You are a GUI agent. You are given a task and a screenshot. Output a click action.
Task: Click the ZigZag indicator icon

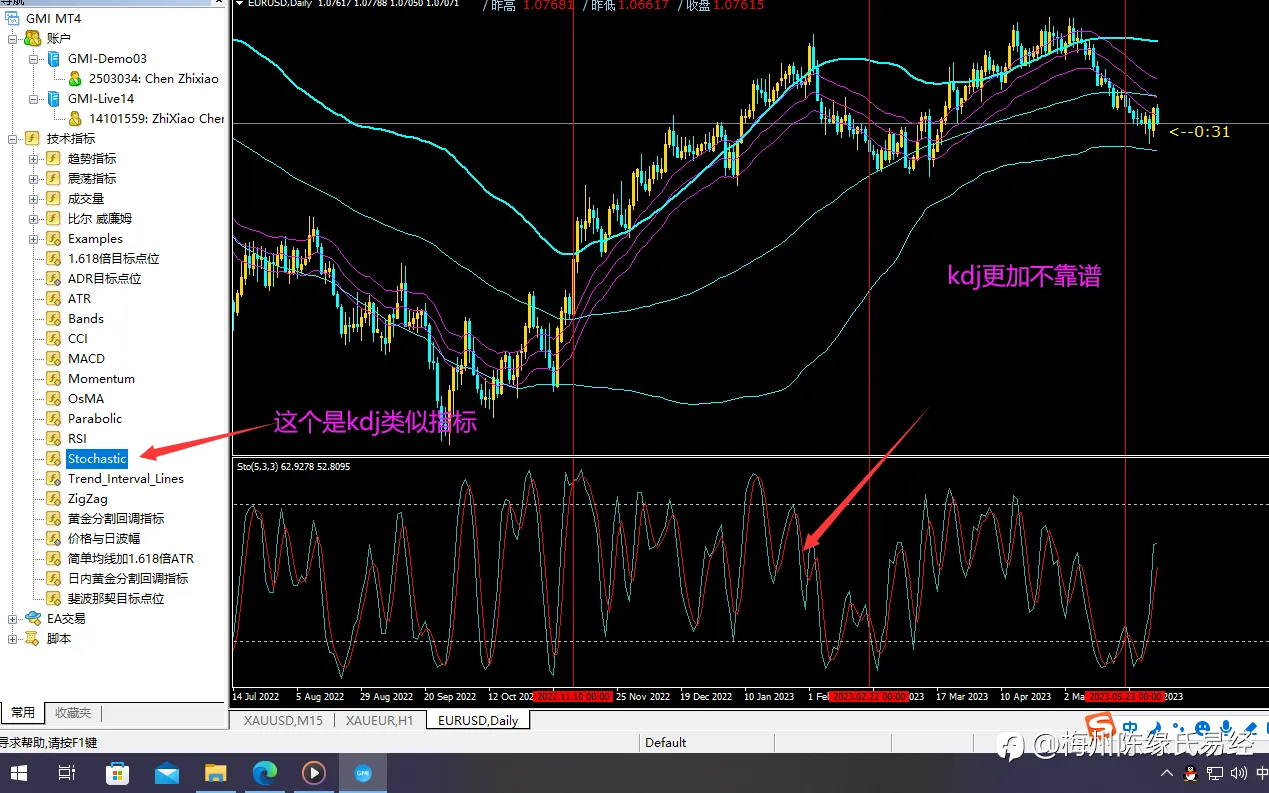pos(53,498)
